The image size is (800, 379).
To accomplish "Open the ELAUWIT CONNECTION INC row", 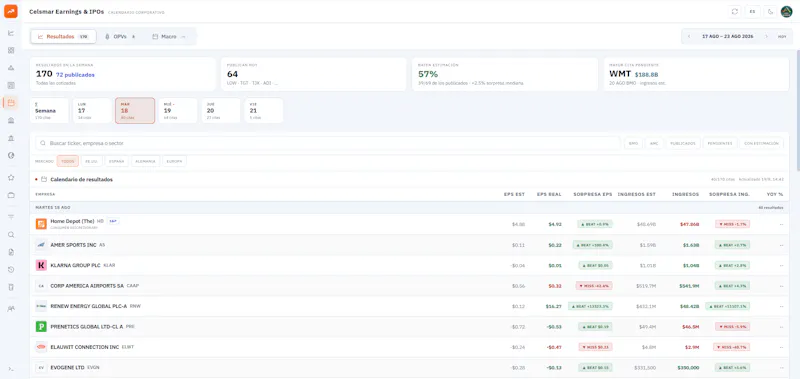I will (409, 347).
